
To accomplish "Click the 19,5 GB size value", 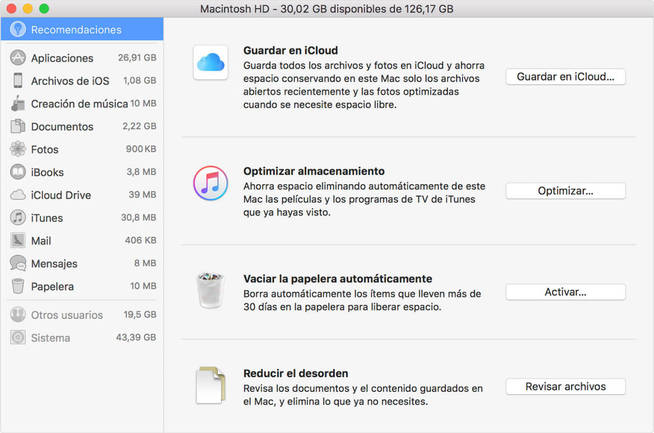I will pos(140,315).
